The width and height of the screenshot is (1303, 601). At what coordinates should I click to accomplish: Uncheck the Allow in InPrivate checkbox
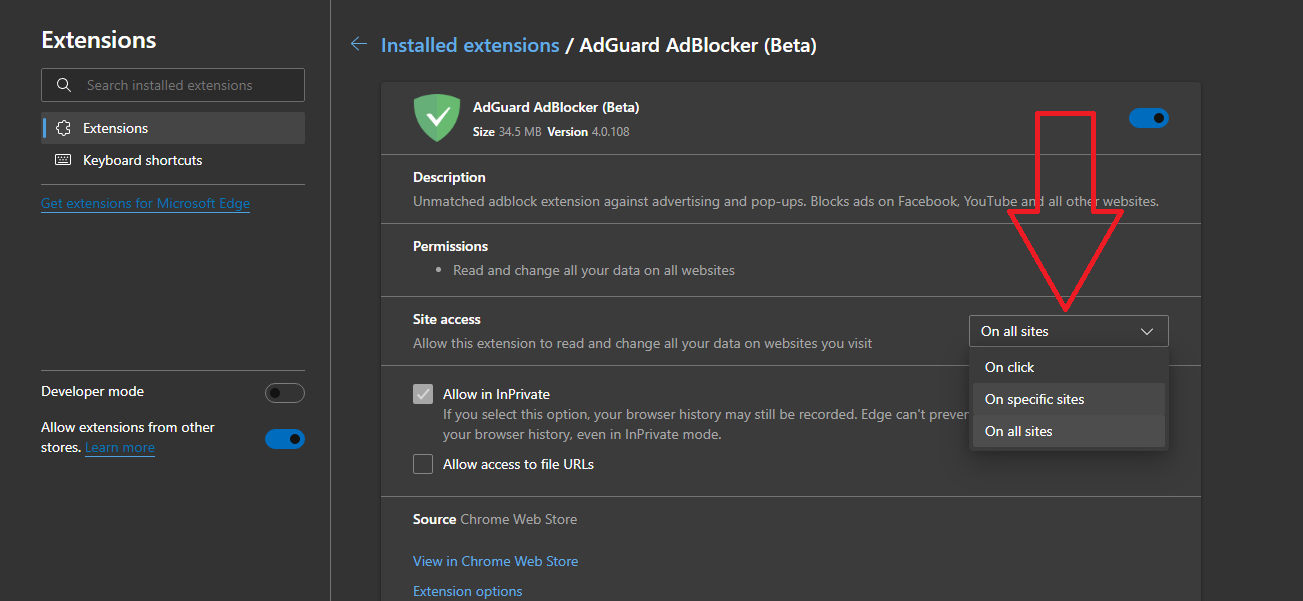click(423, 394)
